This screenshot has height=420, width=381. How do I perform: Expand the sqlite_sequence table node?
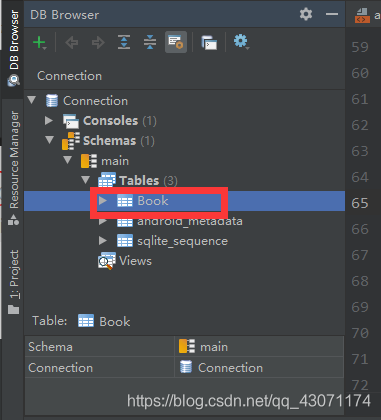(103, 240)
